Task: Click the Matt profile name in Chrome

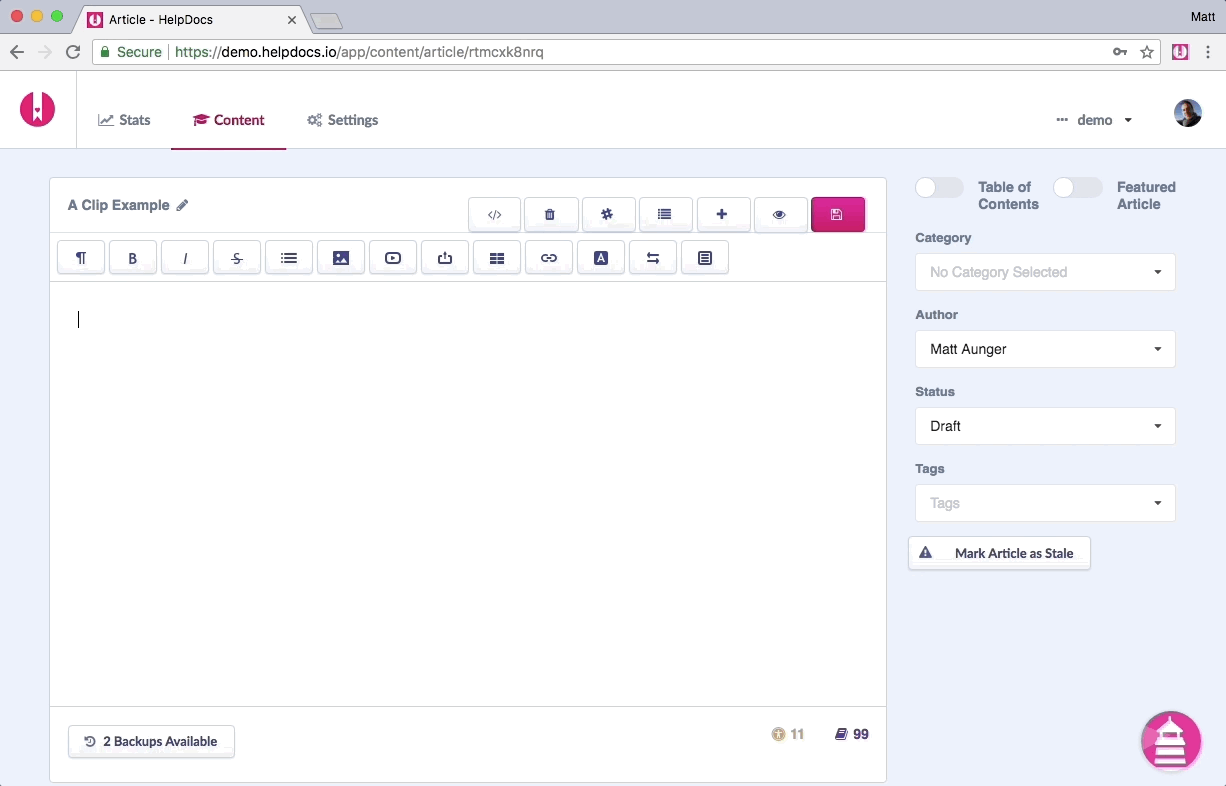Action: (x=1203, y=16)
